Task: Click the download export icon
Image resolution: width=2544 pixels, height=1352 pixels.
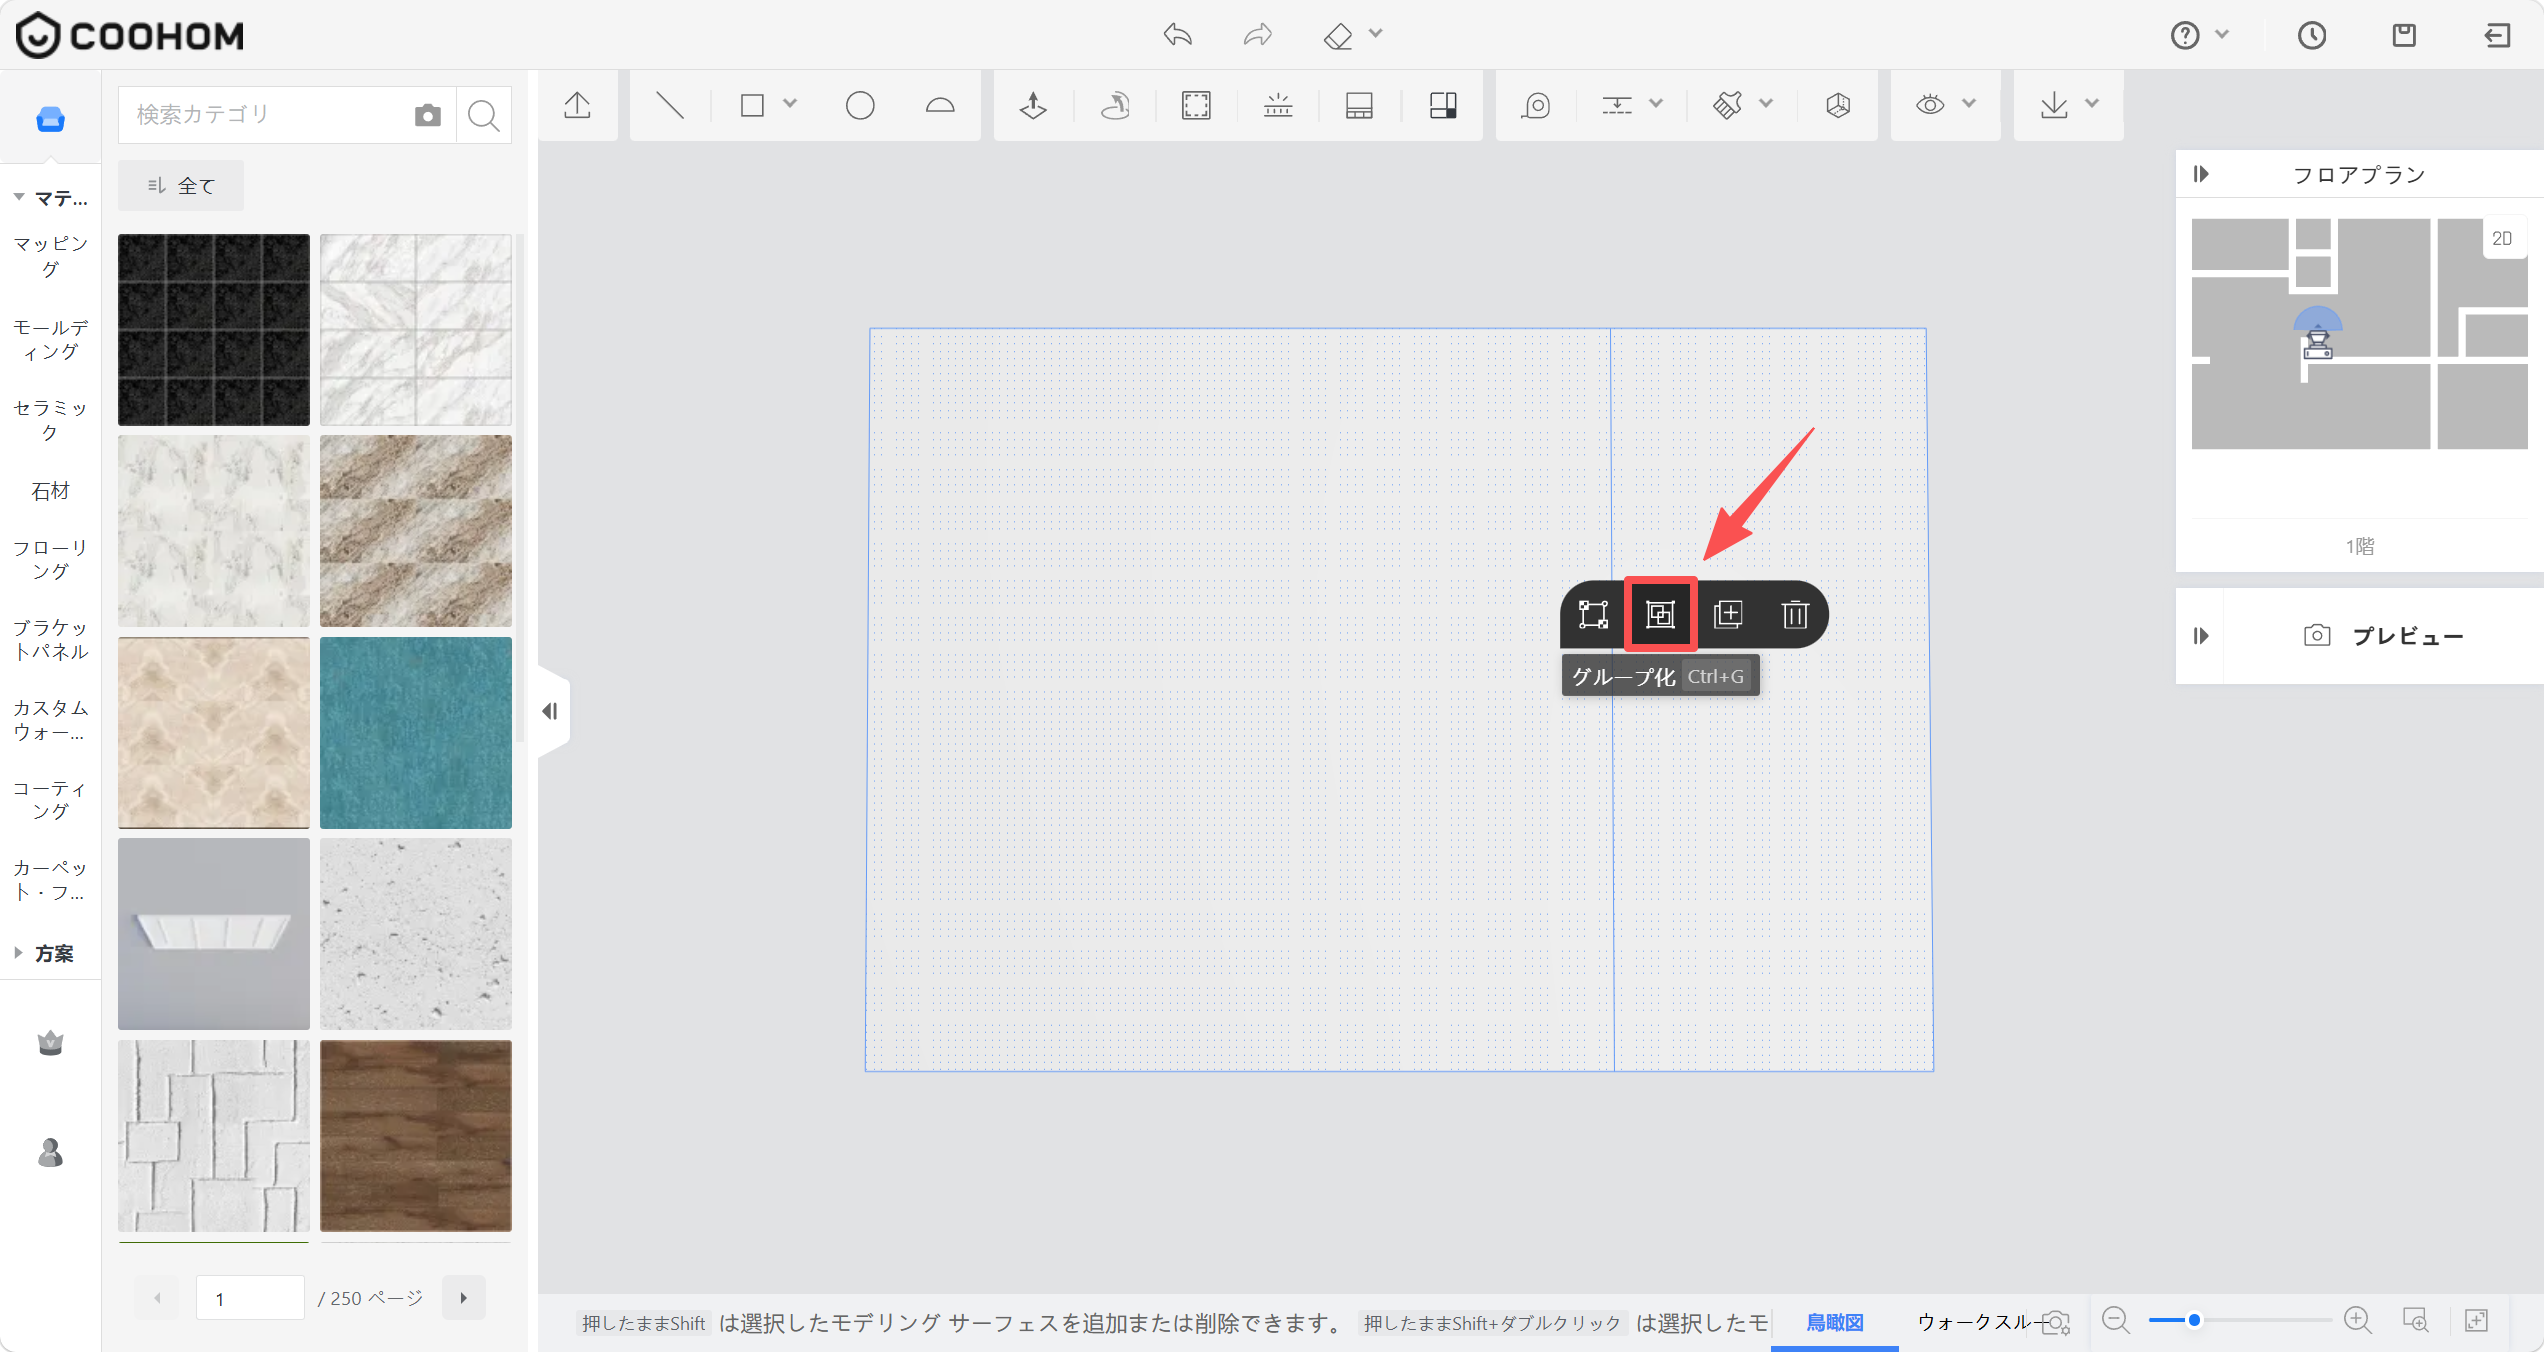Action: click(x=2054, y=105)
